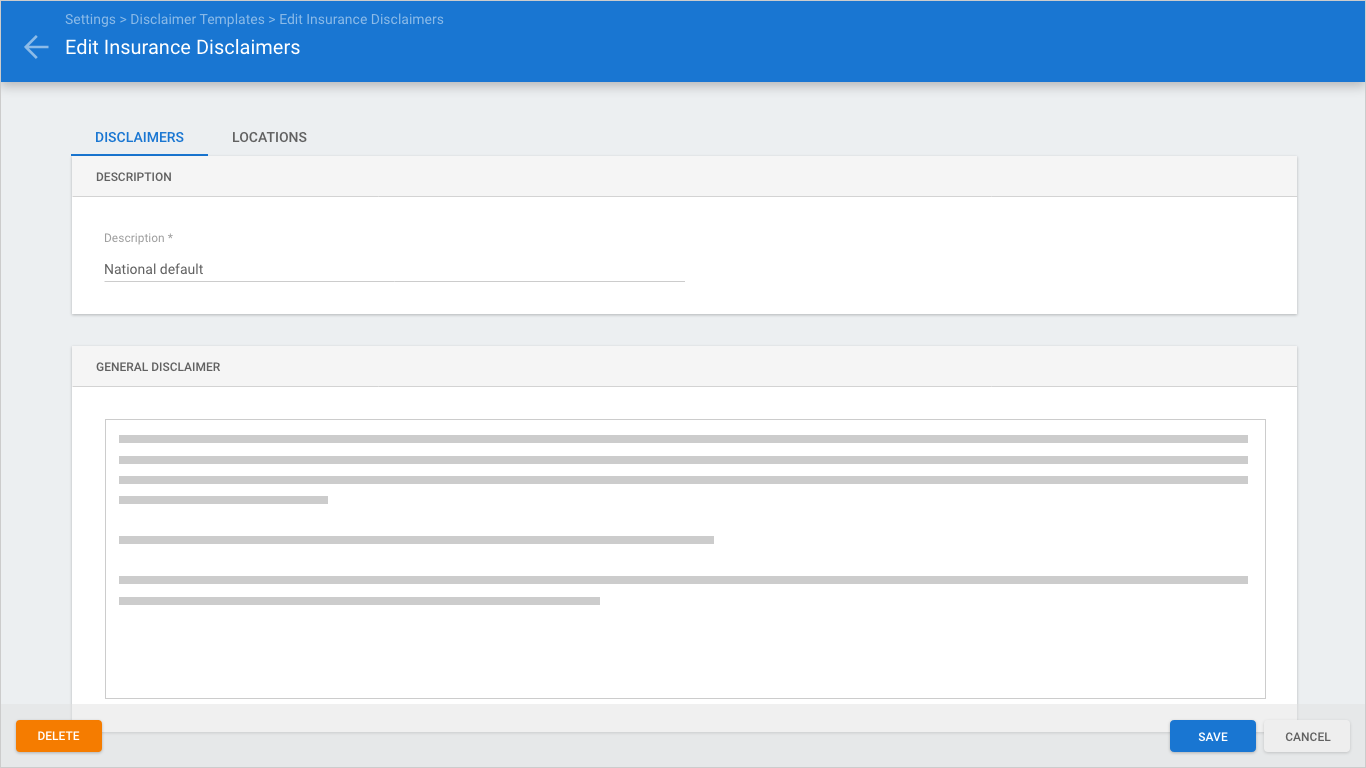Click the General Disclaimer section header
Image resolution: width=1366 pixels, height=768 pixels.
(158, 367)
